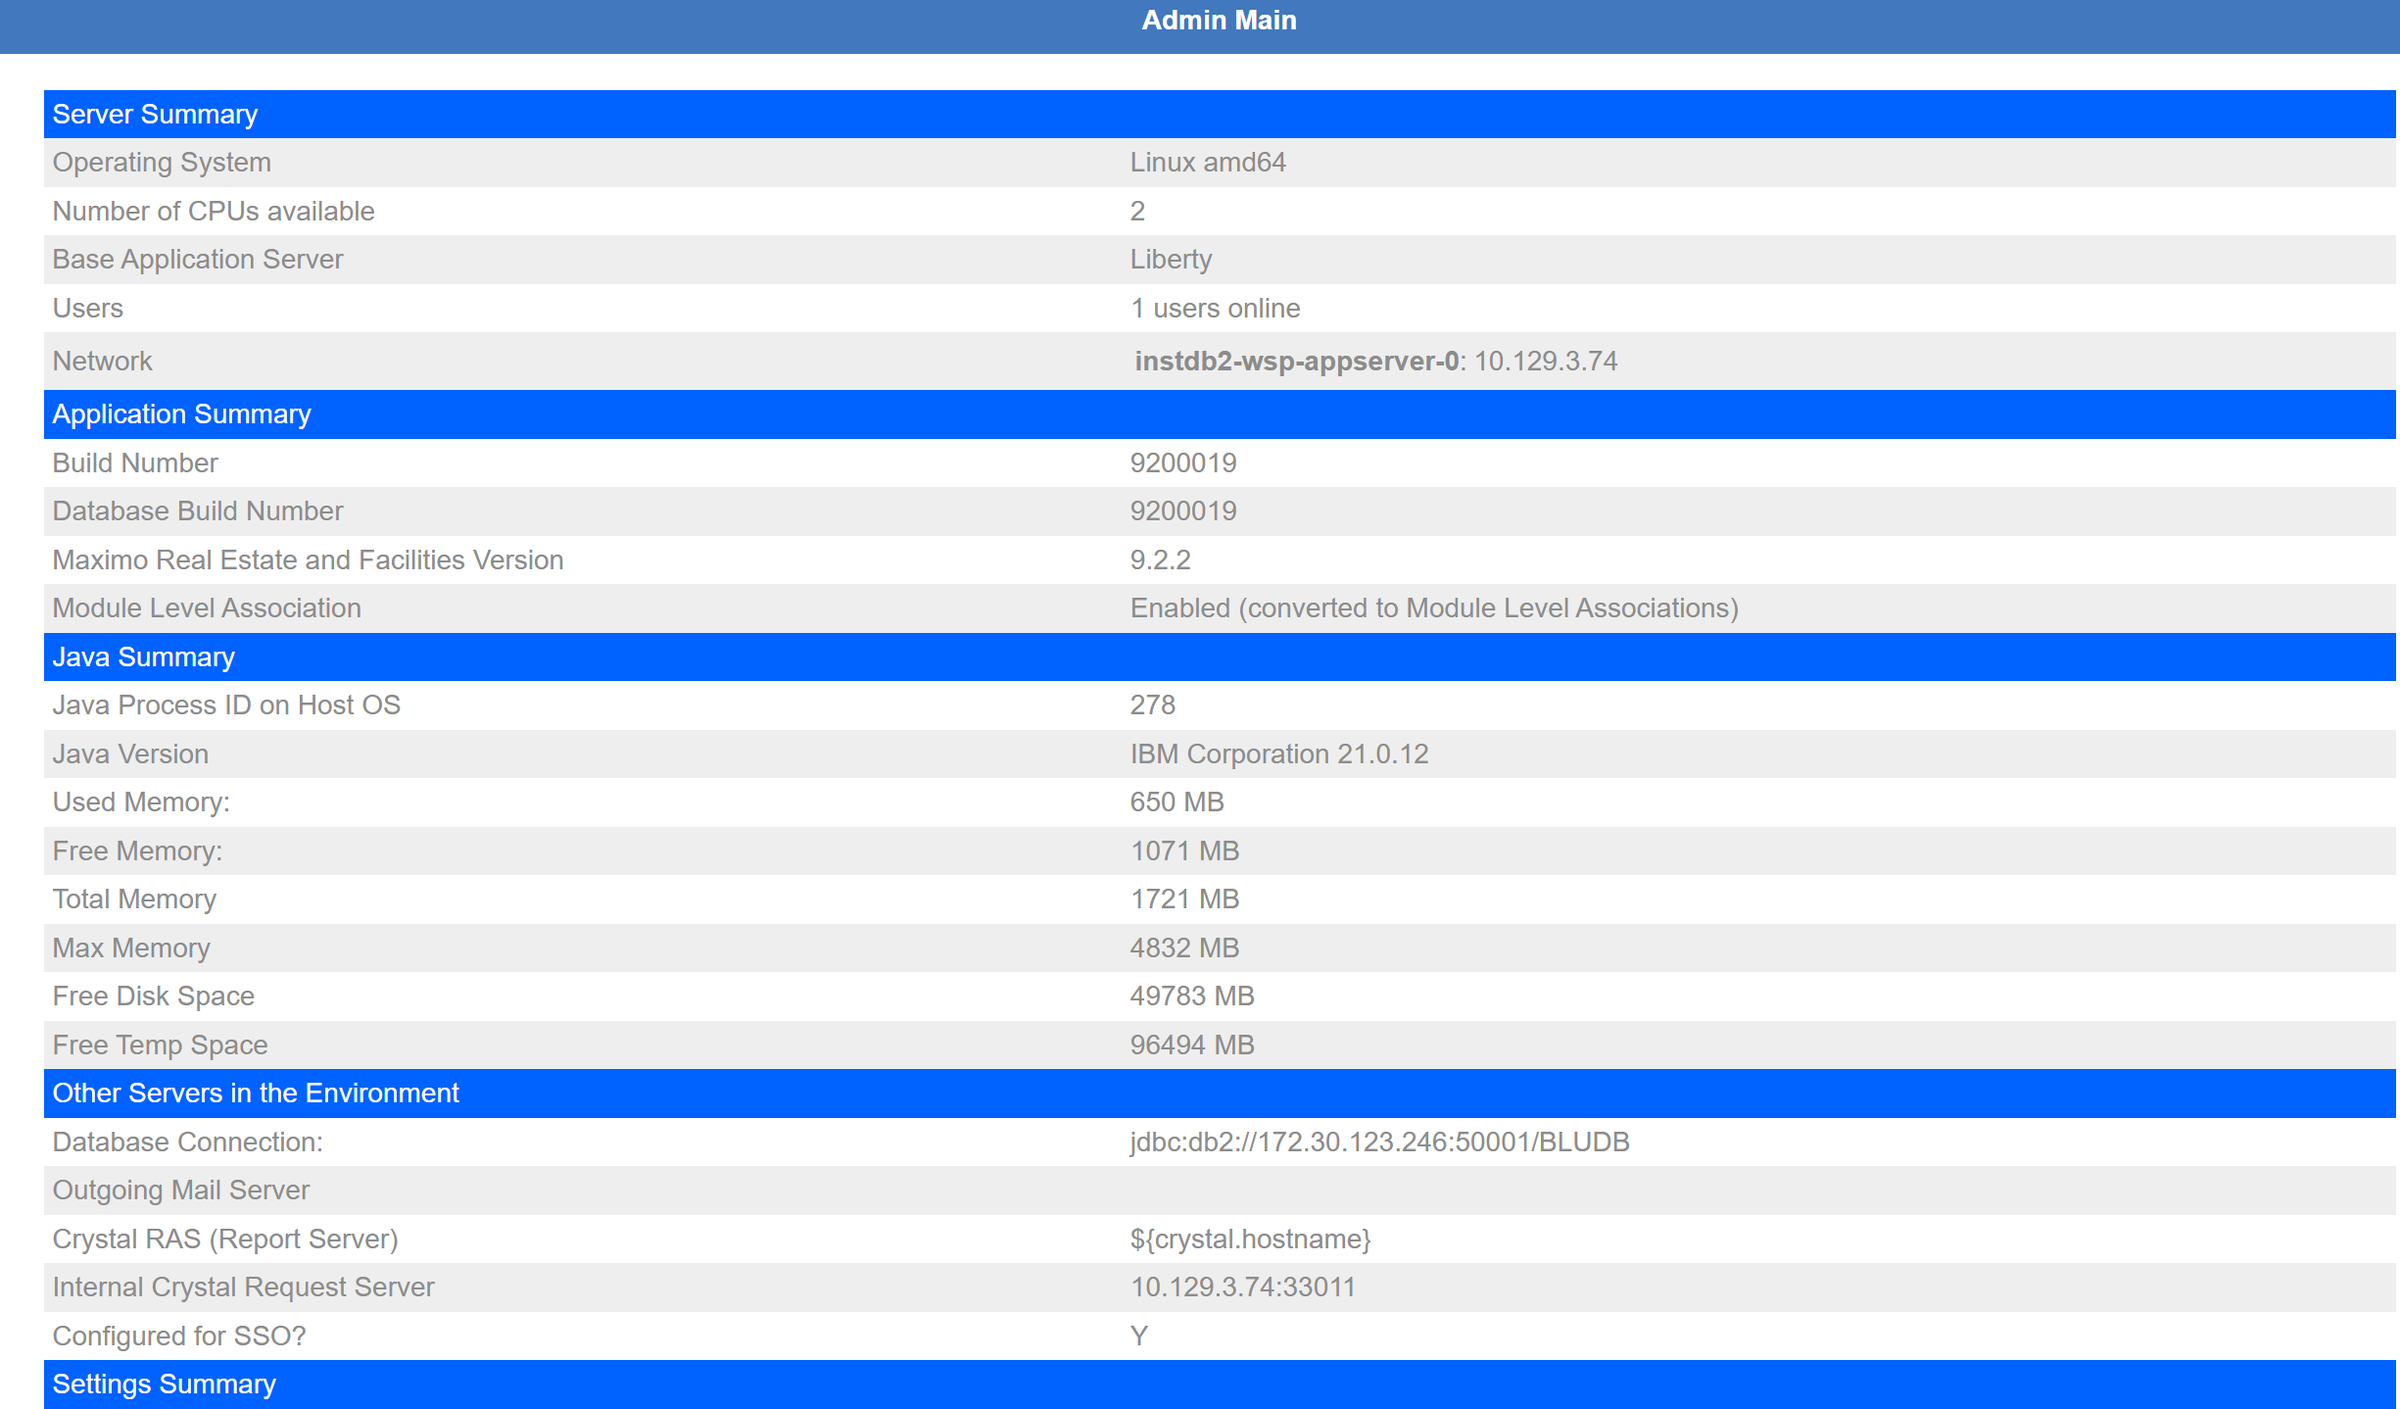Click the Free Disk Space value 49783 MB

point(1192,996)
